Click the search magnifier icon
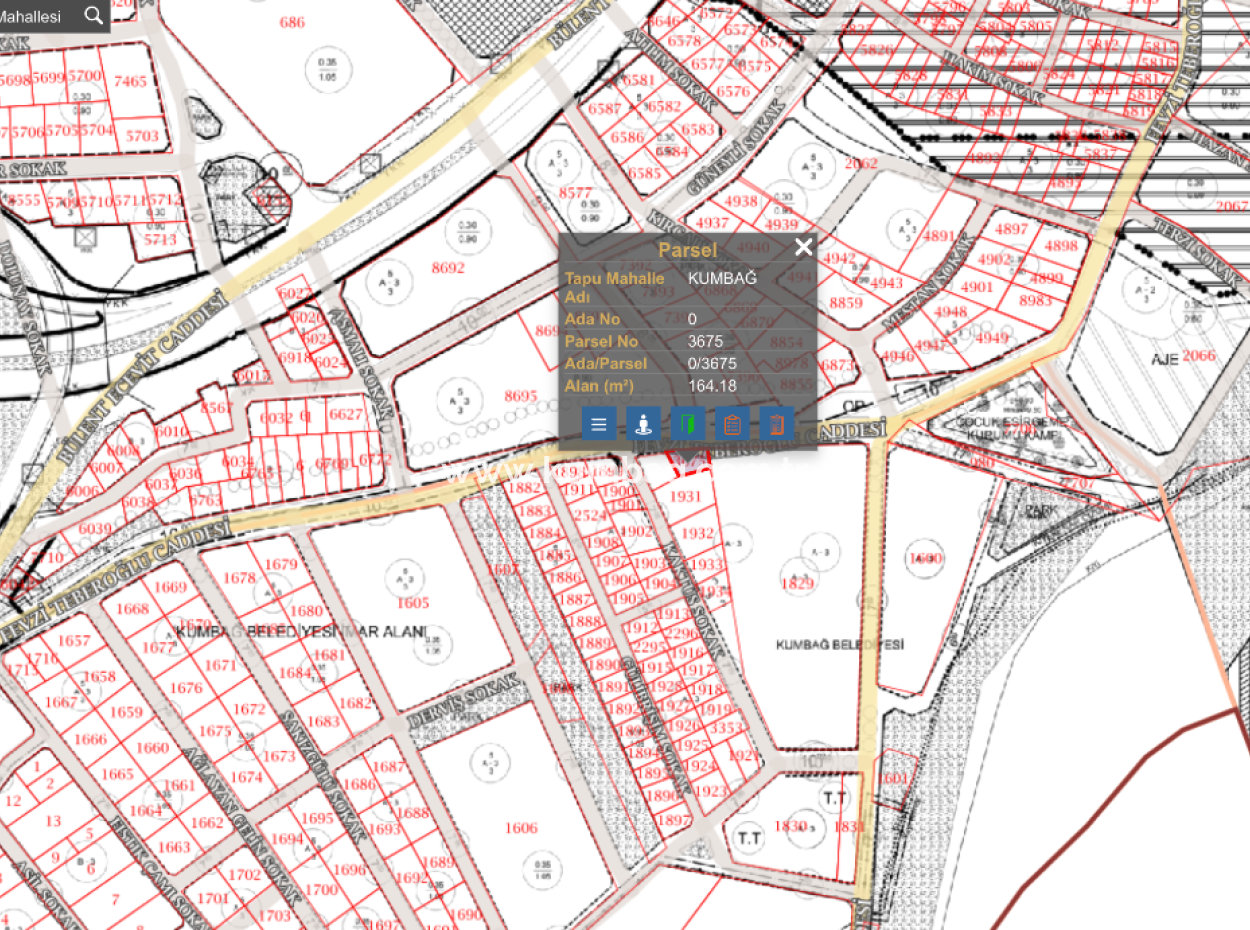1250x930 pixels. coord(93,16)
